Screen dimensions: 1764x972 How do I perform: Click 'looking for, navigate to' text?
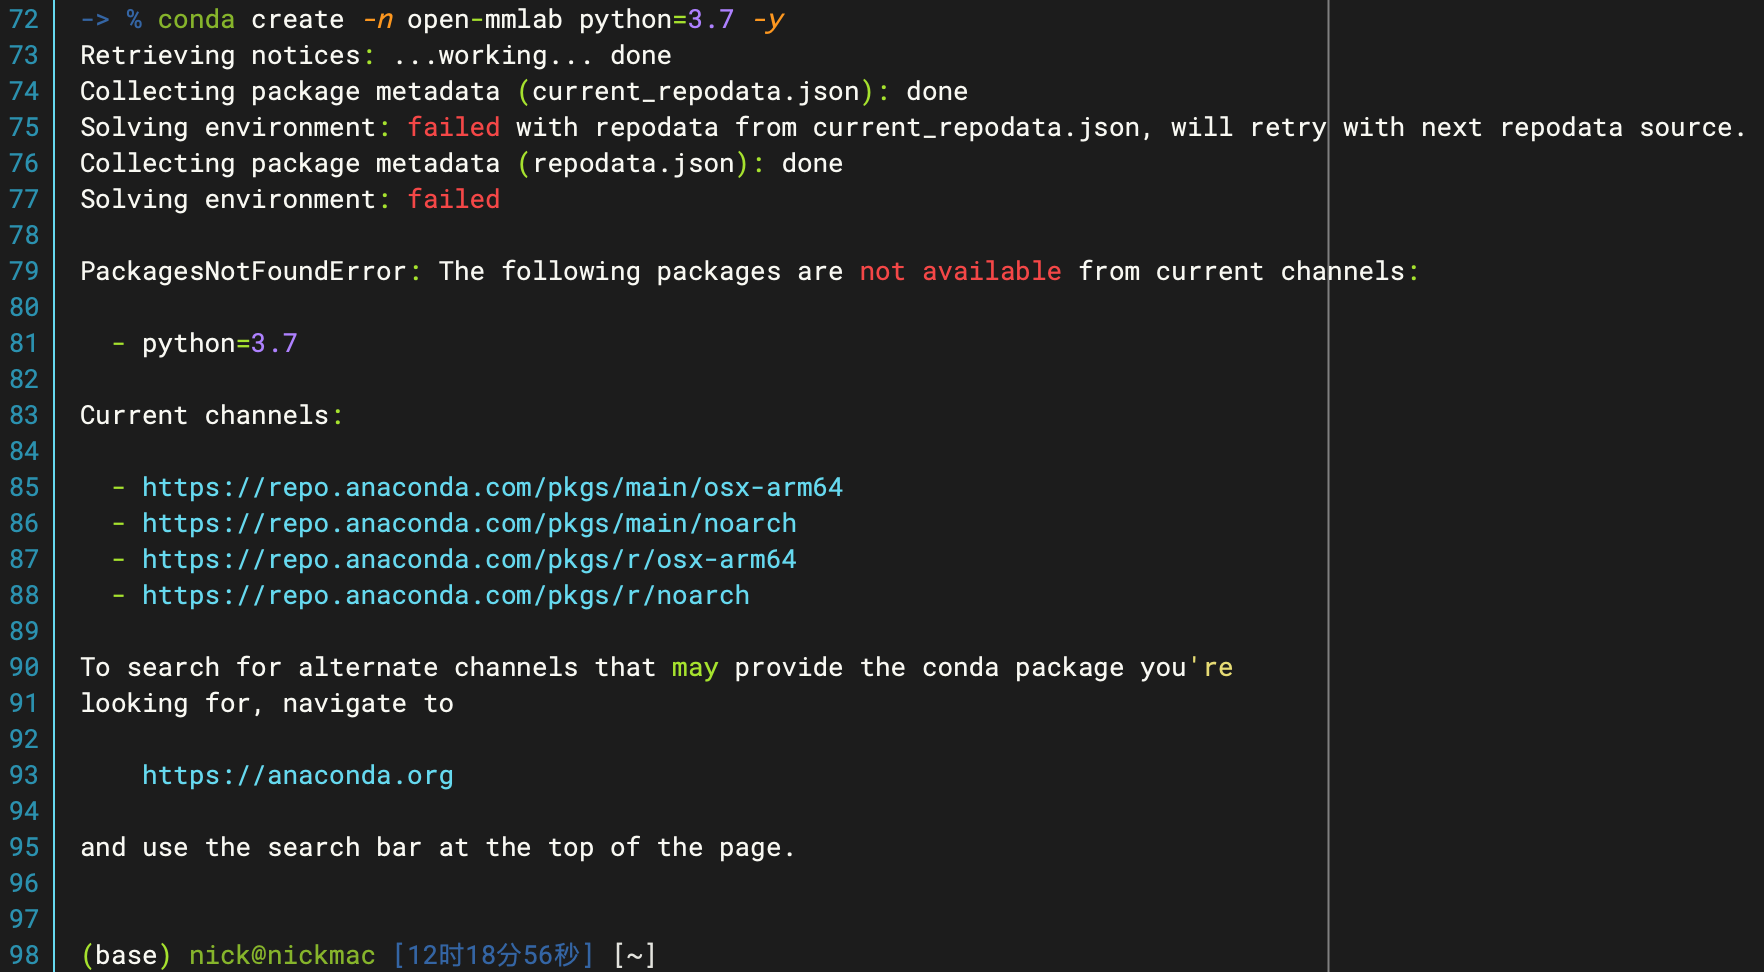[x=266, y=703]
